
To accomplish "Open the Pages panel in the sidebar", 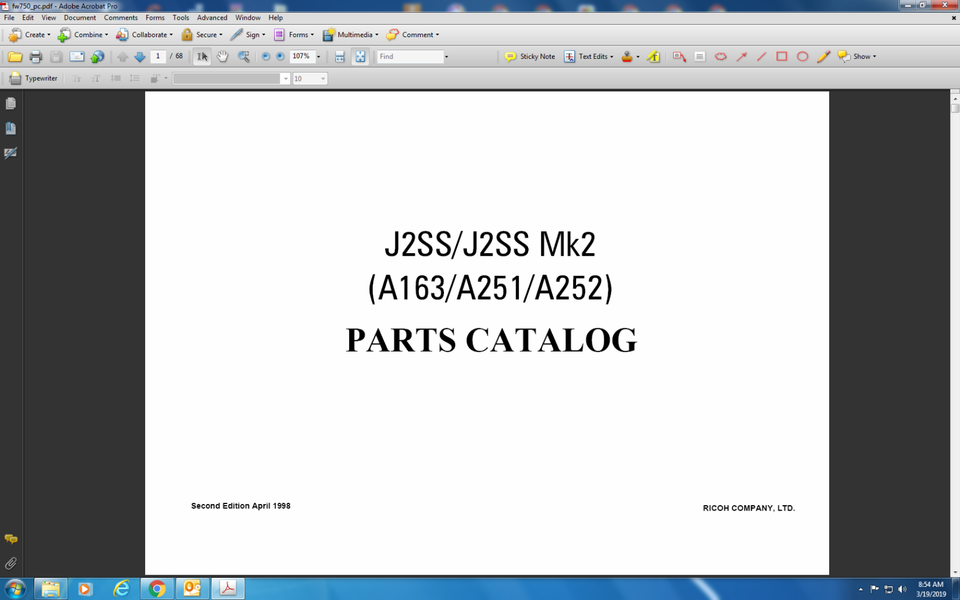I will point(10,103).
